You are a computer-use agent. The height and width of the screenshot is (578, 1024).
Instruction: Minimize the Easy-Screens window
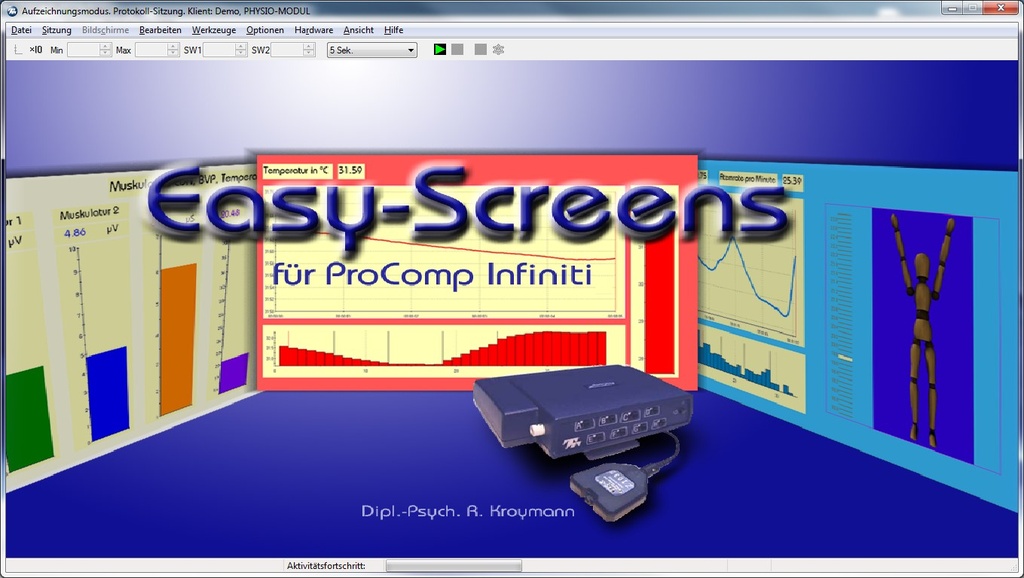click(x=952, y=8)
